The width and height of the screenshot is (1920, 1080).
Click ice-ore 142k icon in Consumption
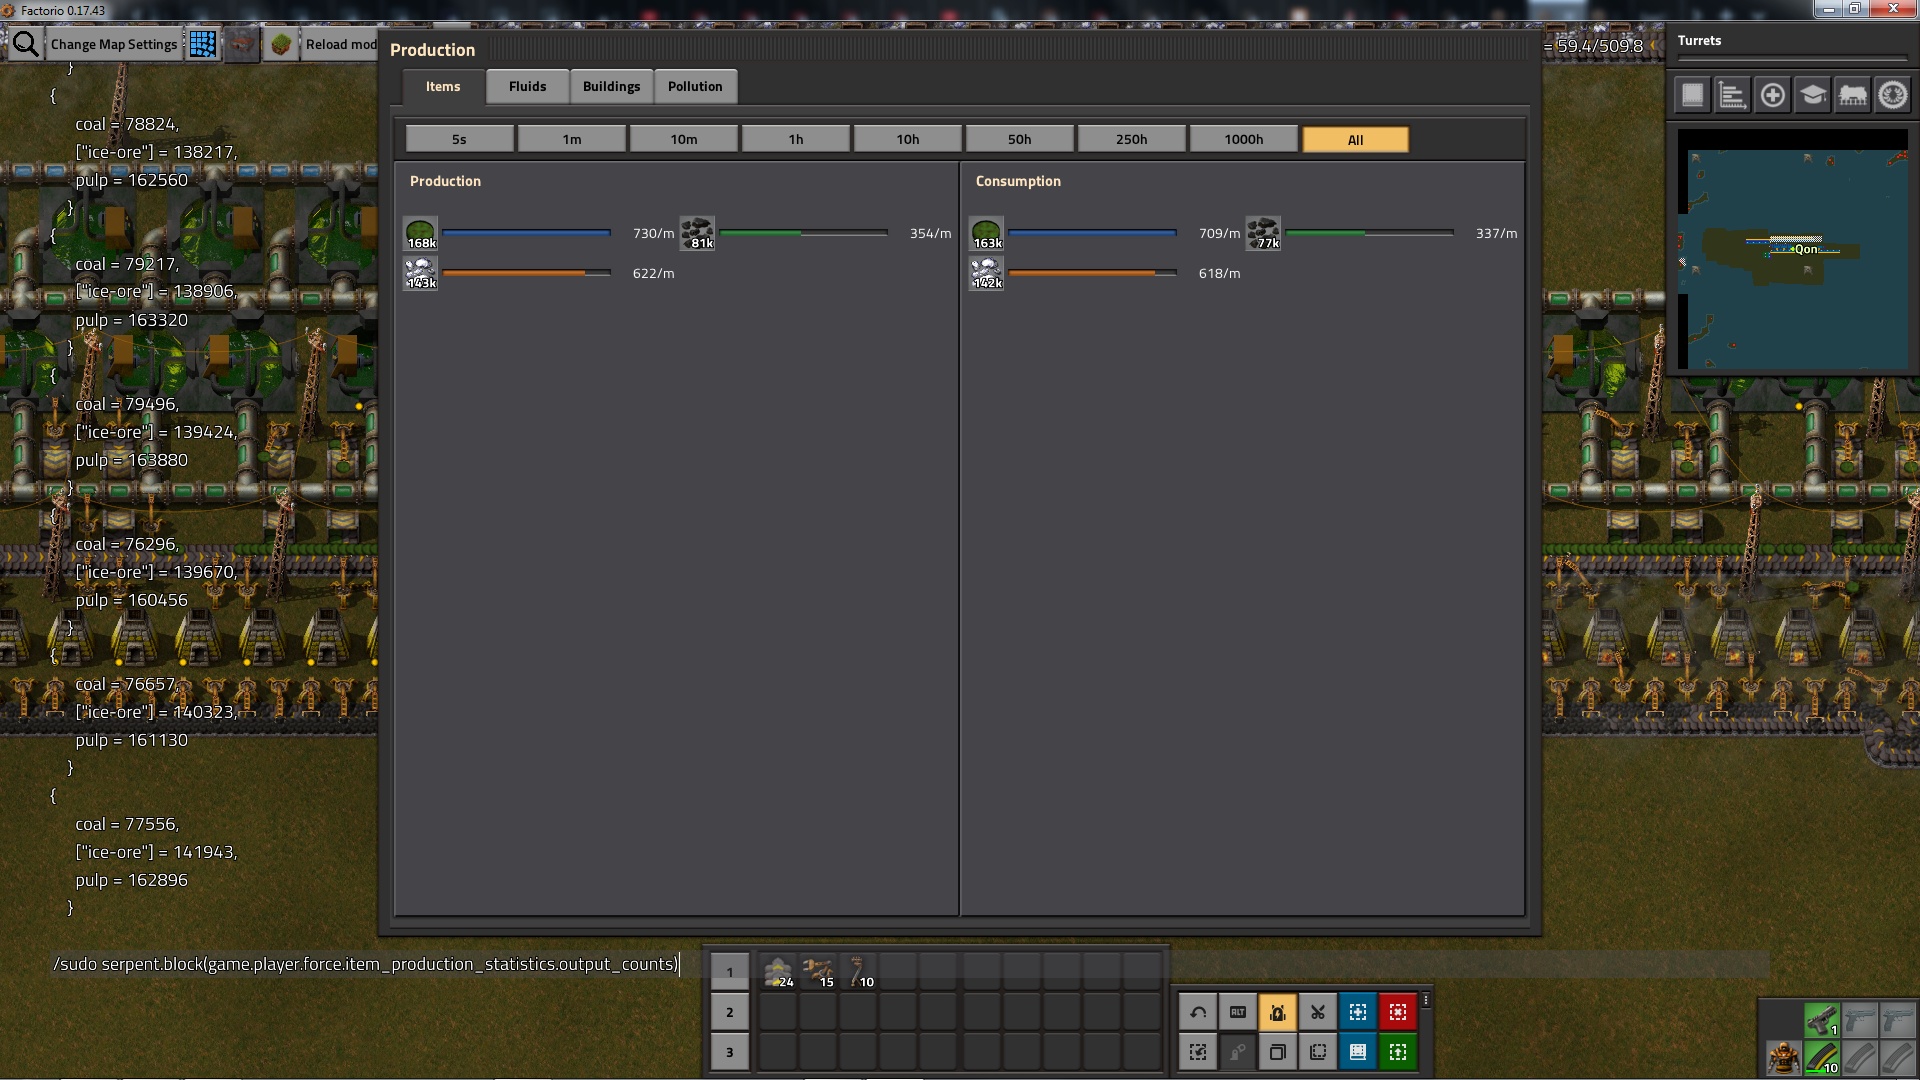pyautogui.click(x=986, y=273)
